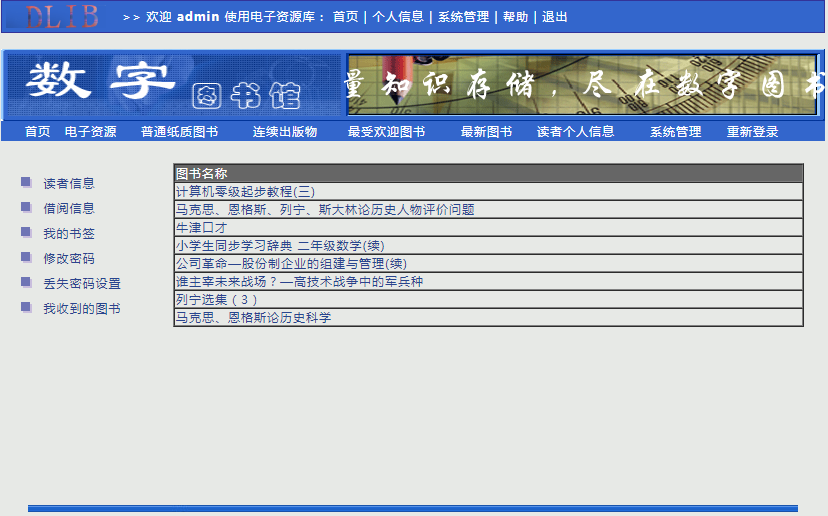Click the bullet icon beside 我收到的图书
The width and height of the screenshot is (828, 516).
26,307
